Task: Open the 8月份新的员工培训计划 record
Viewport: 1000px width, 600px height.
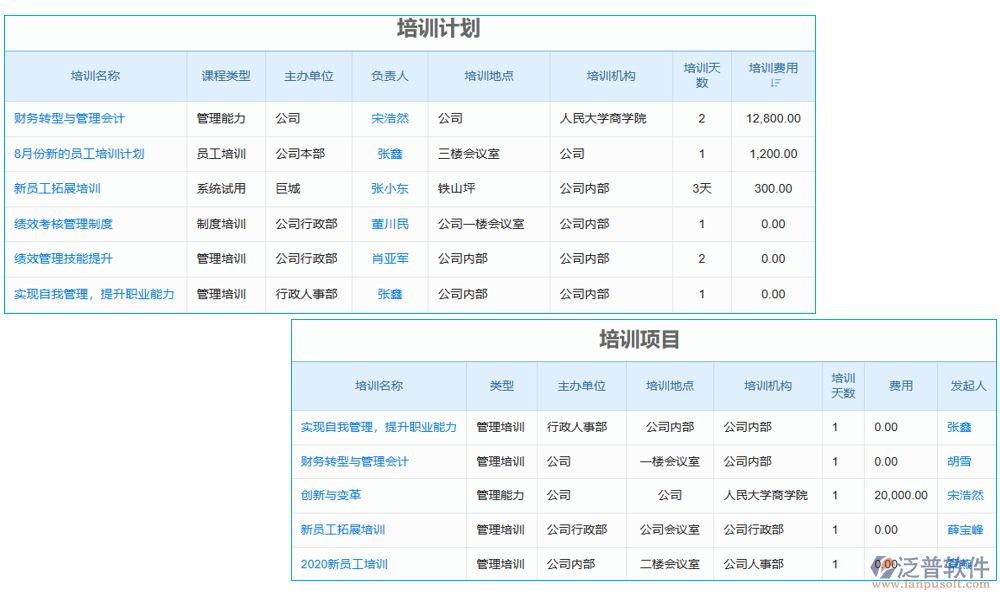Action: coord(80,153)
